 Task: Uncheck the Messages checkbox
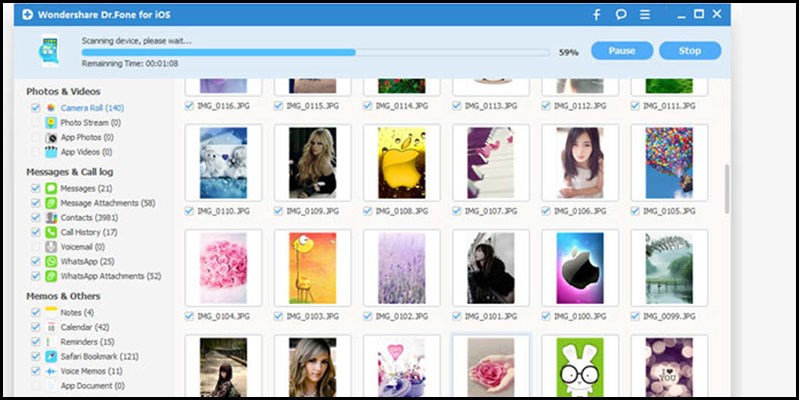point(35,188)
